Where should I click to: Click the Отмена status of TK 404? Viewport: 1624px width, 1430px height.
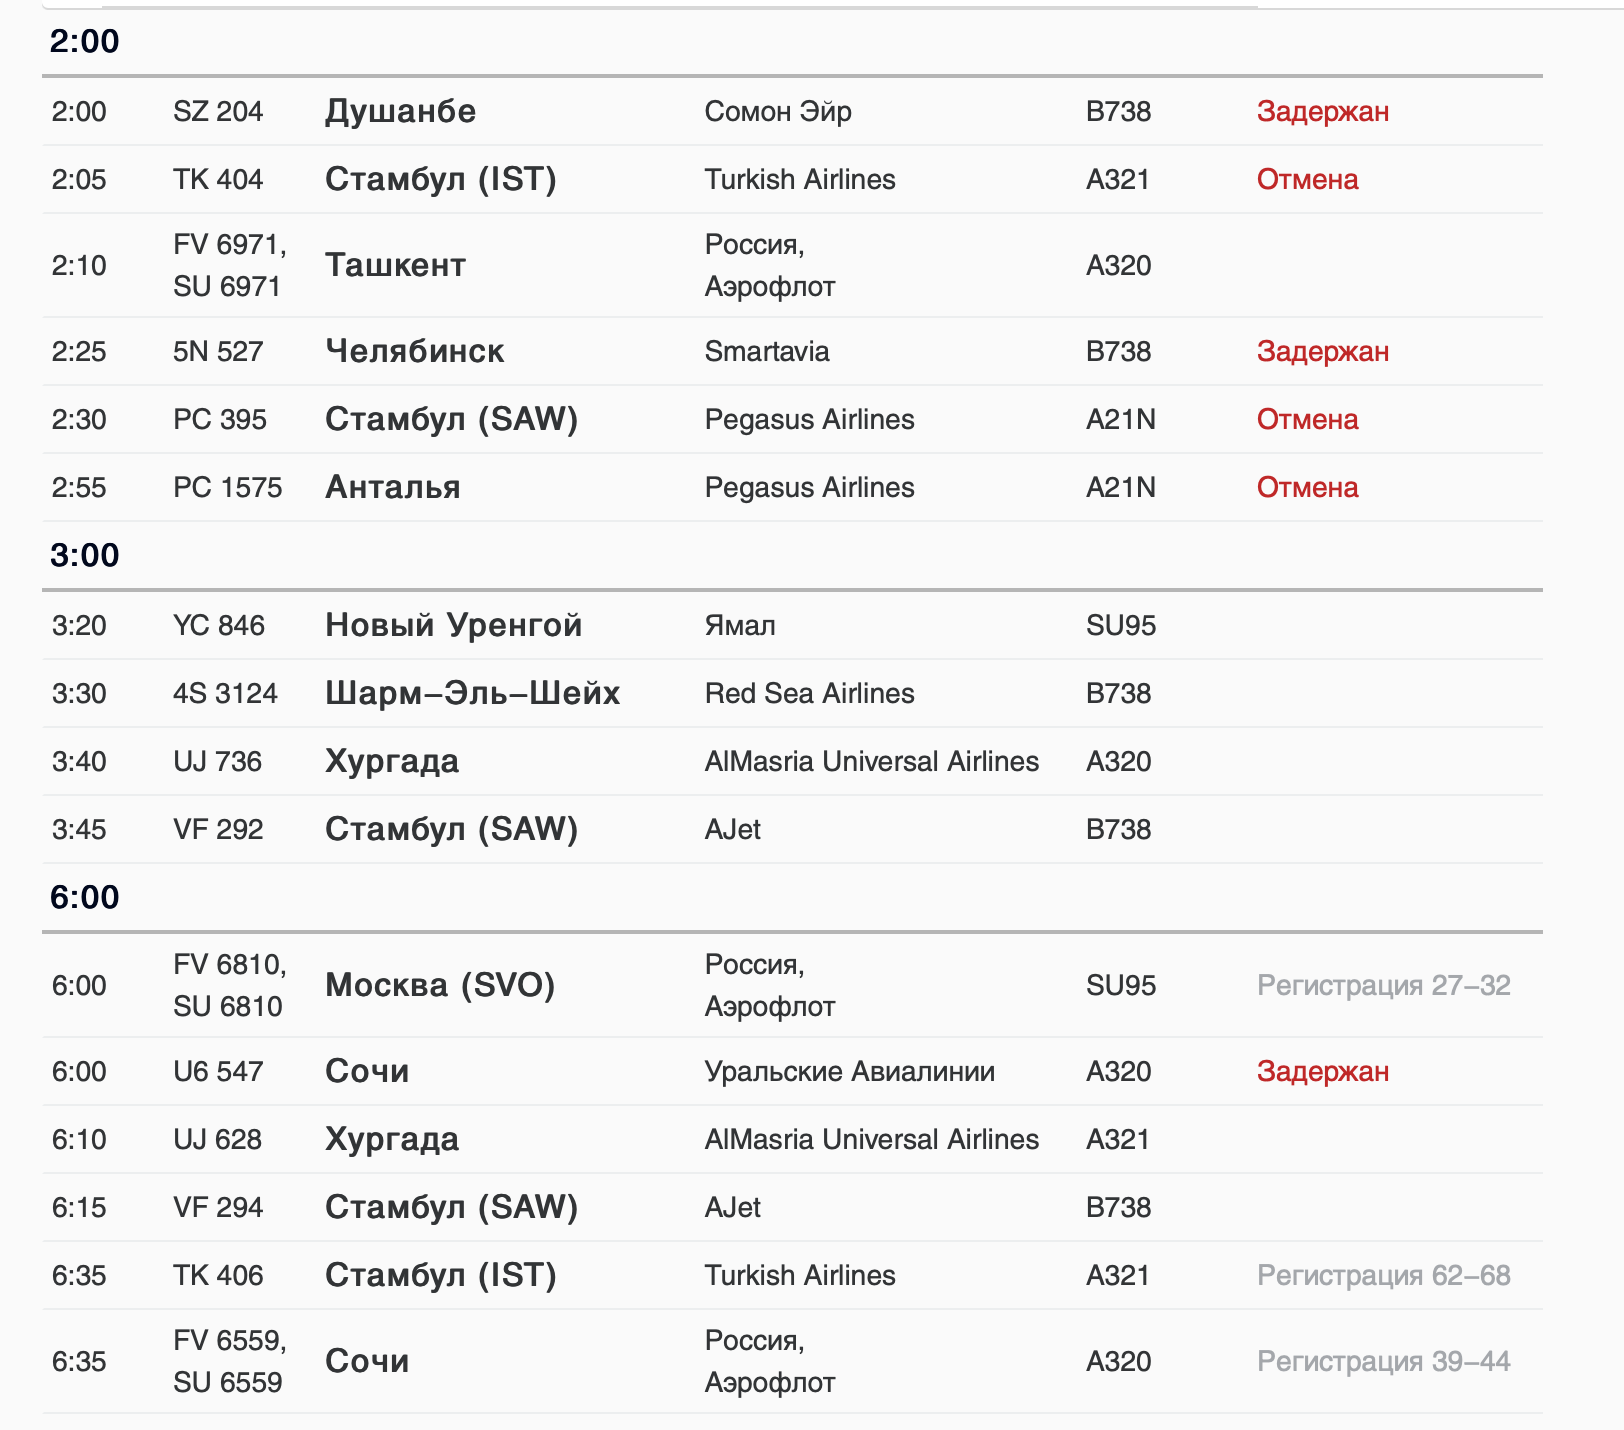click(1307, 179)
